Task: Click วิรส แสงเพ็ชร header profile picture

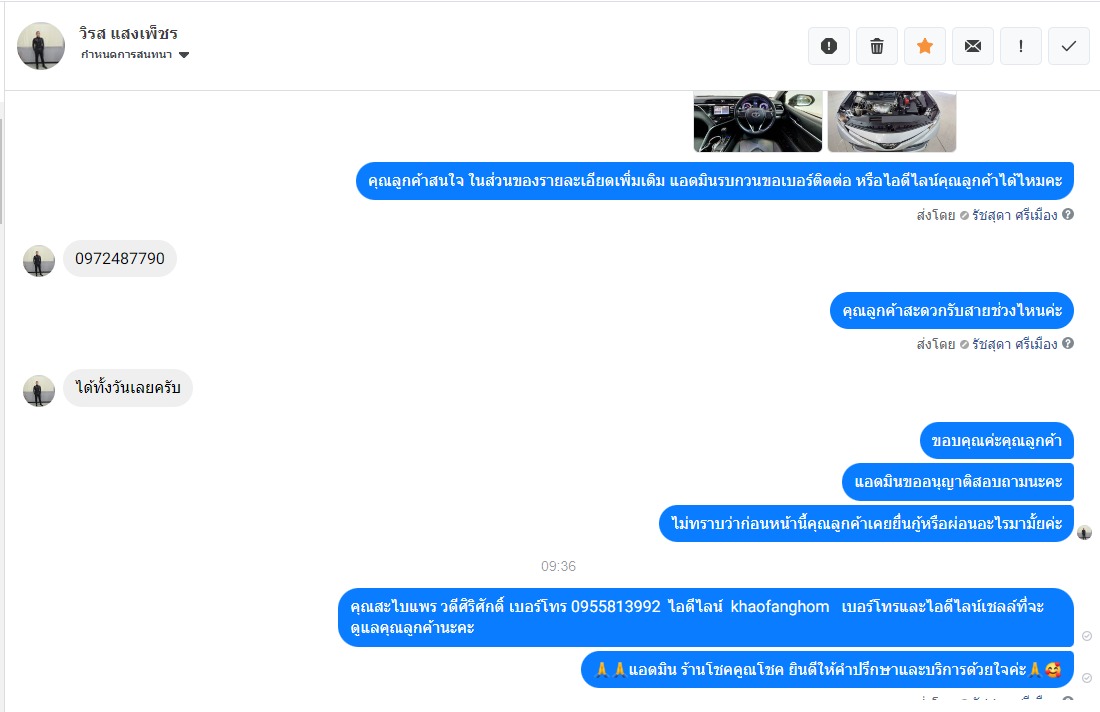Action: click(41, 46)
